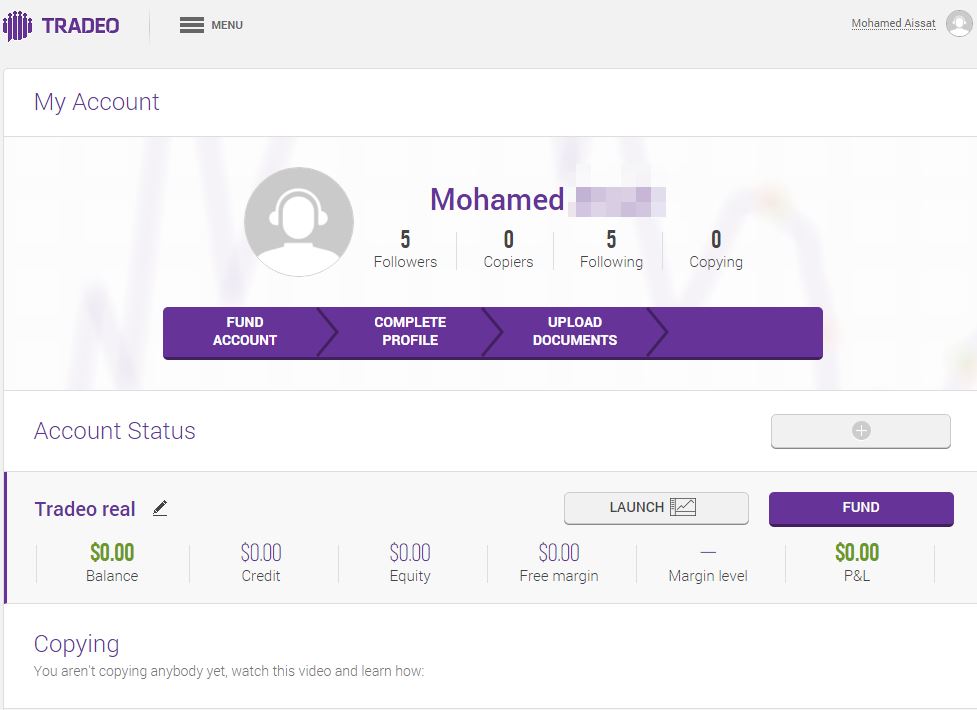
Task: Click the Copying section heading
Action: click(x=76, y=645)
